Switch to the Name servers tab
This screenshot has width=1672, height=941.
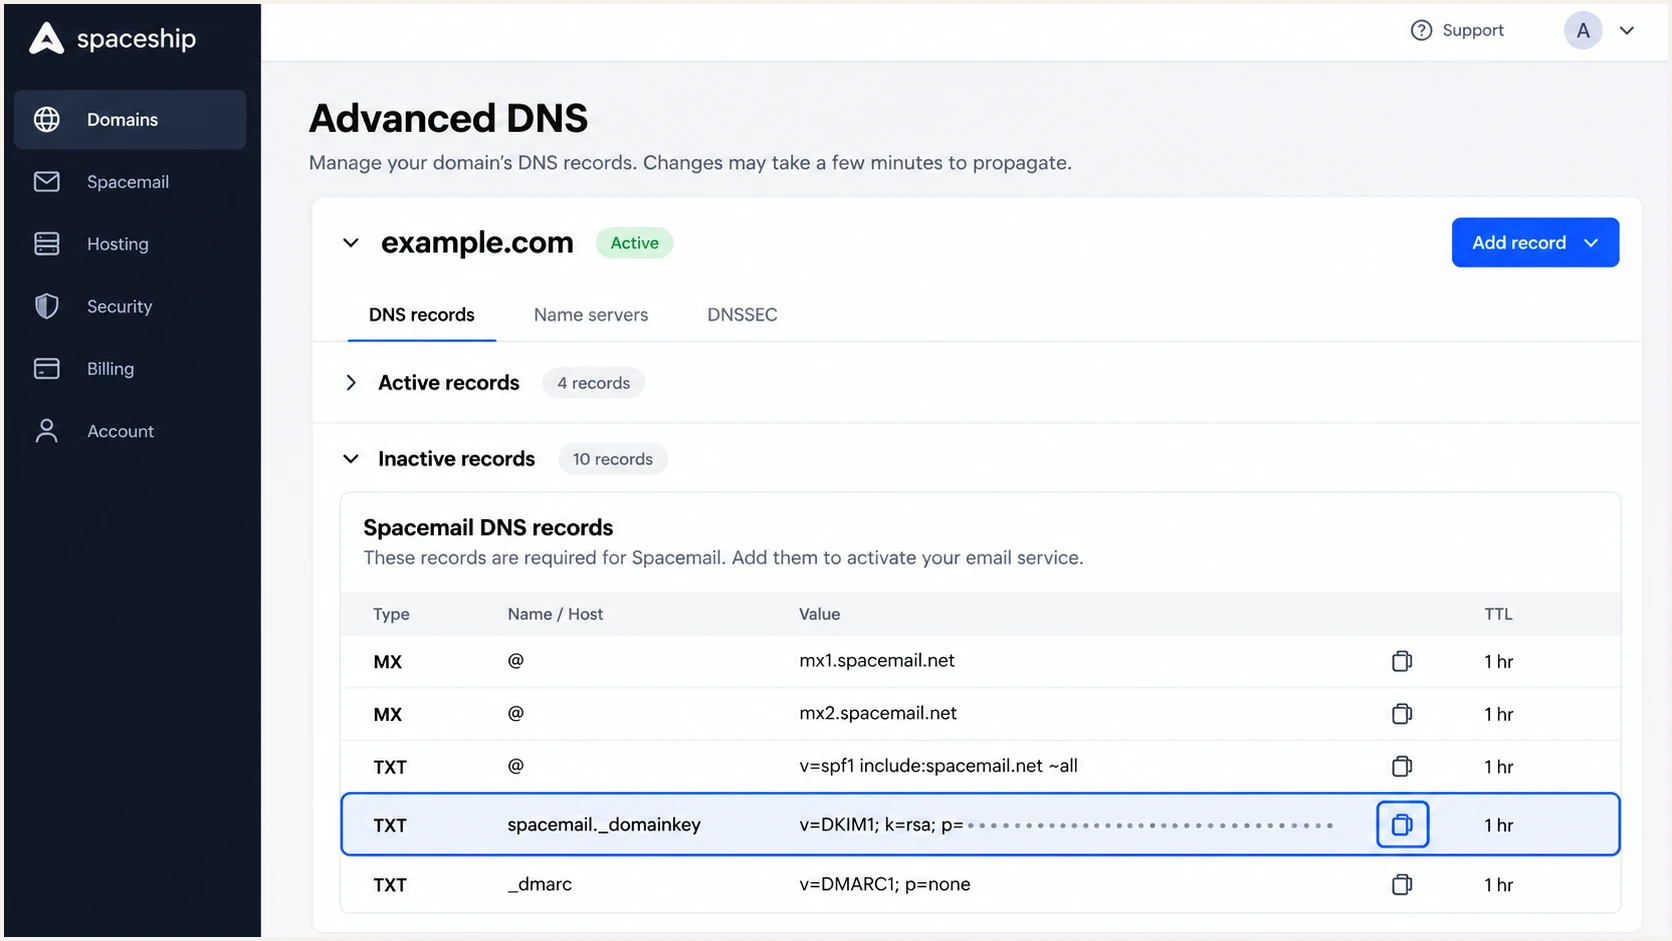[x=591, y=315]
